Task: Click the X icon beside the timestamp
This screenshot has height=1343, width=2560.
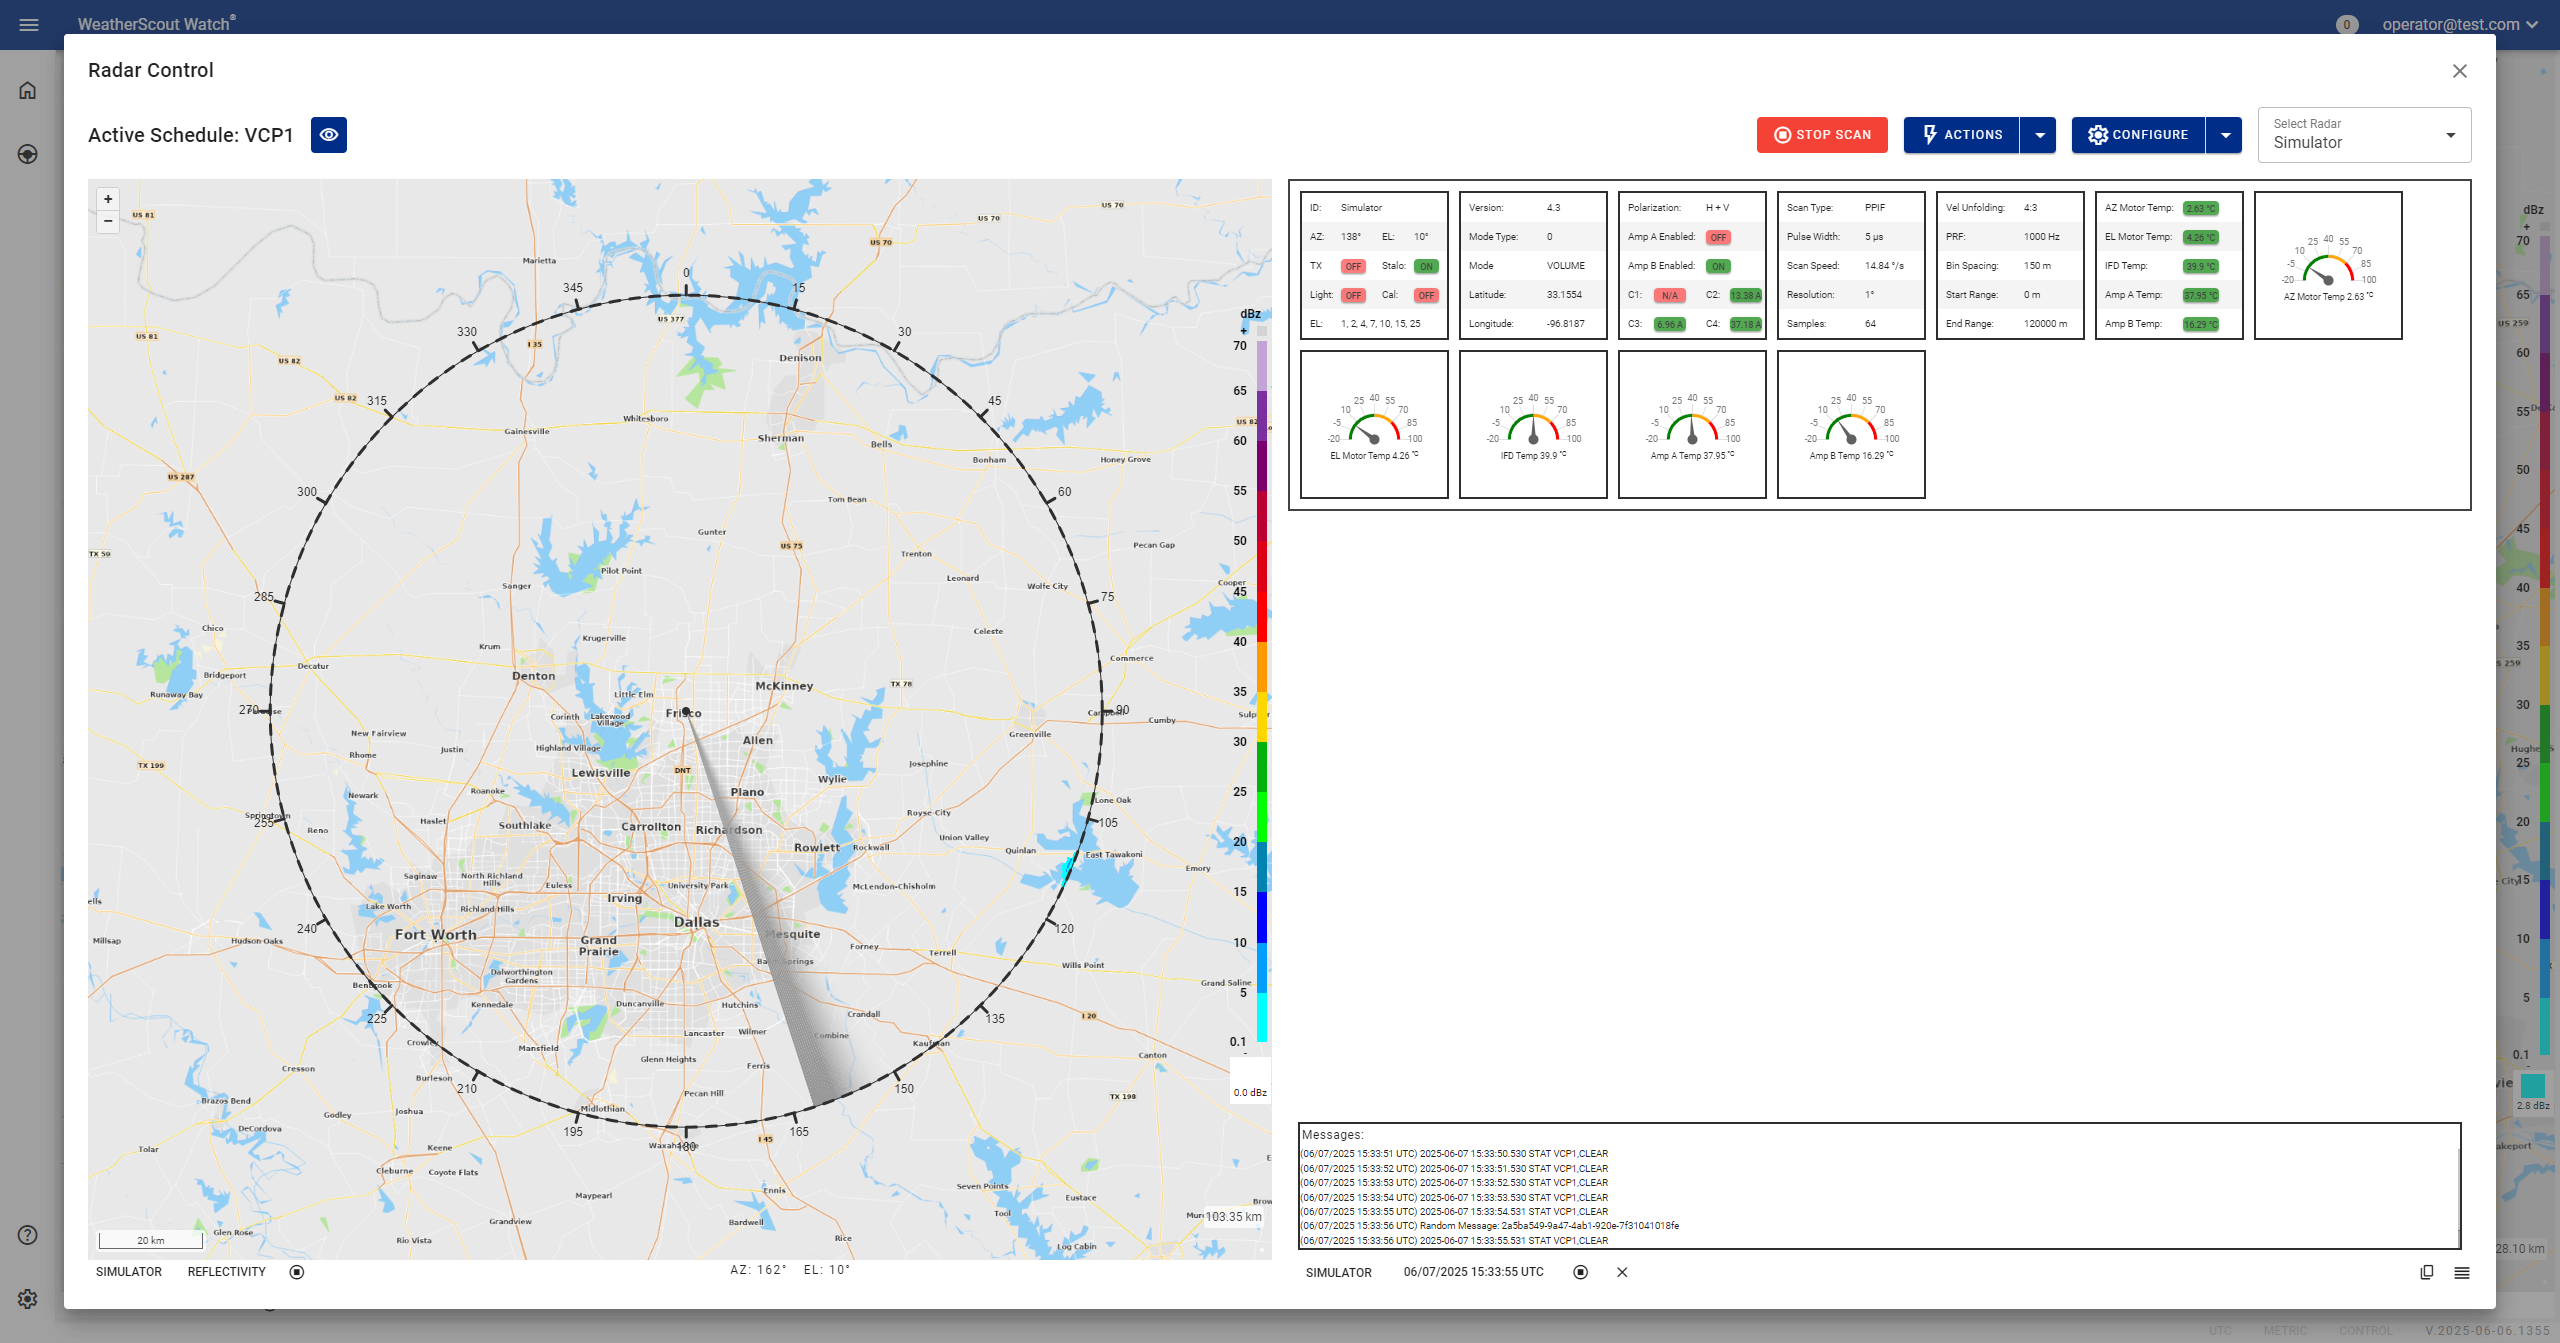Action: [x=1622, y=1272]
